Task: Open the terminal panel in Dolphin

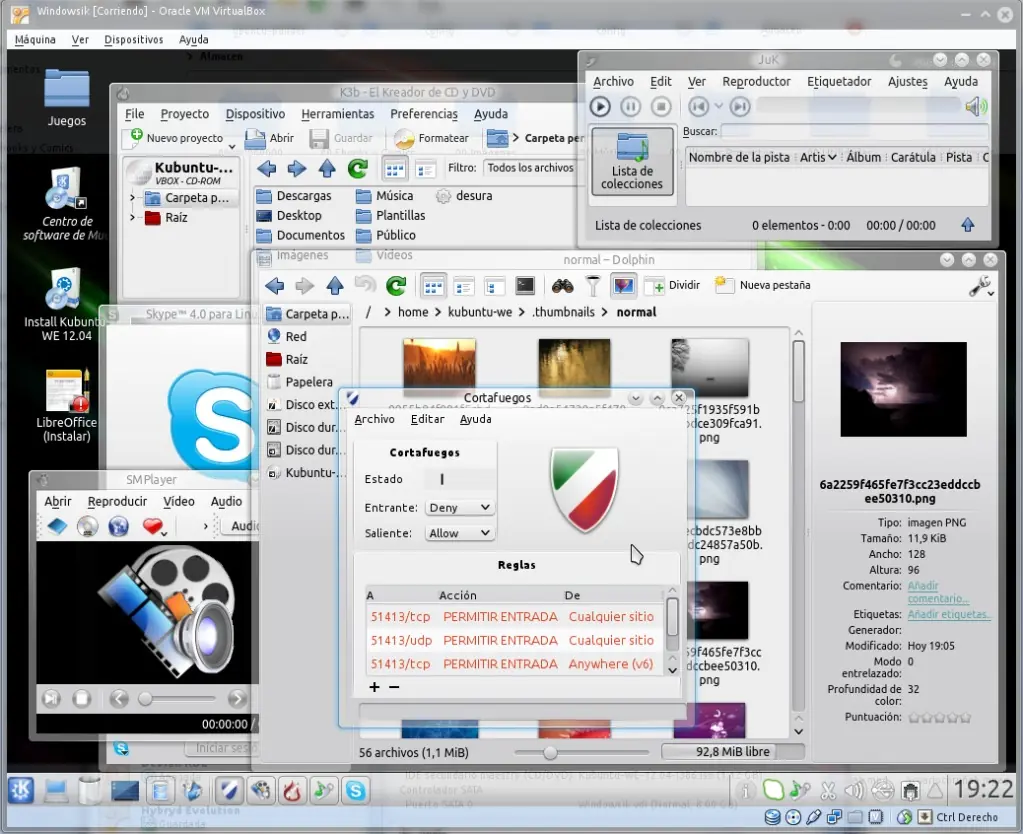Action: tap(525, 286)
